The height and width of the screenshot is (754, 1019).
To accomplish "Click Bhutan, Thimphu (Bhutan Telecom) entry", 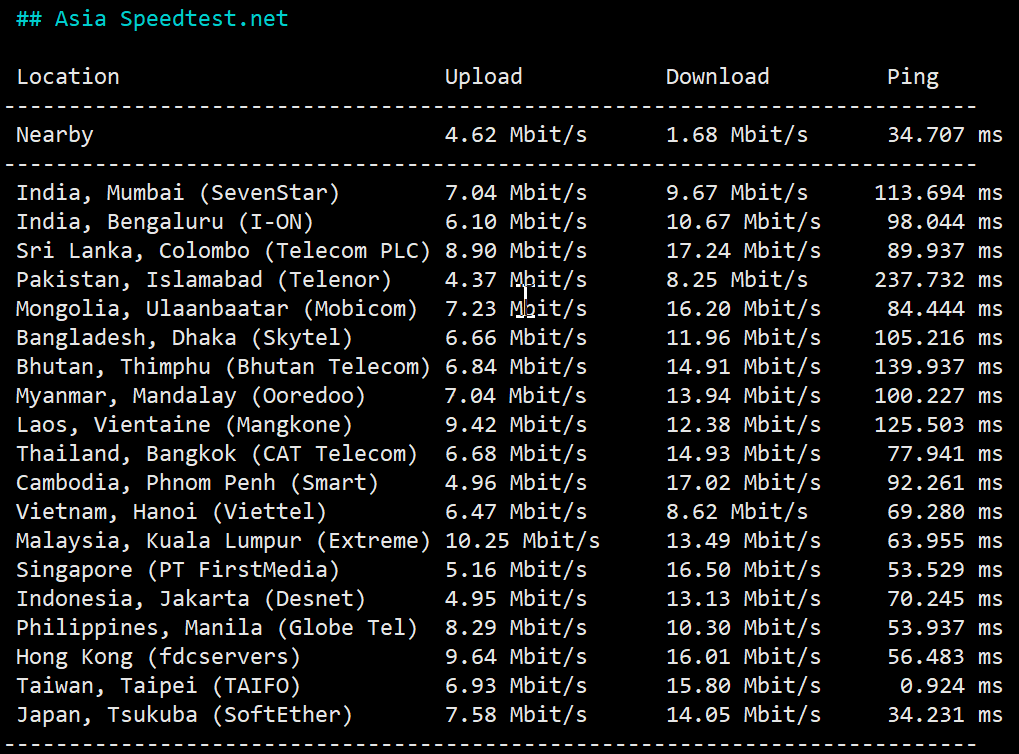I will [x=223, y=367].
